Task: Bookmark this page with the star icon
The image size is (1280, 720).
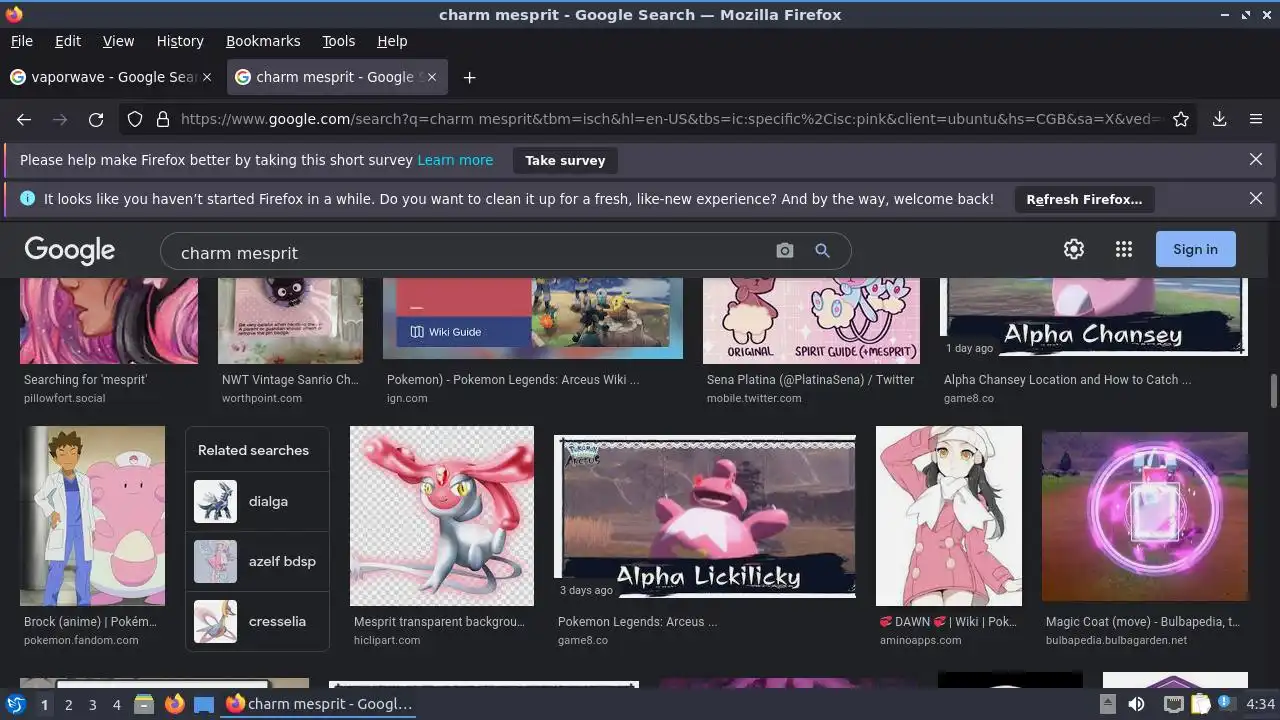Action: click(x=1181, y=119)
